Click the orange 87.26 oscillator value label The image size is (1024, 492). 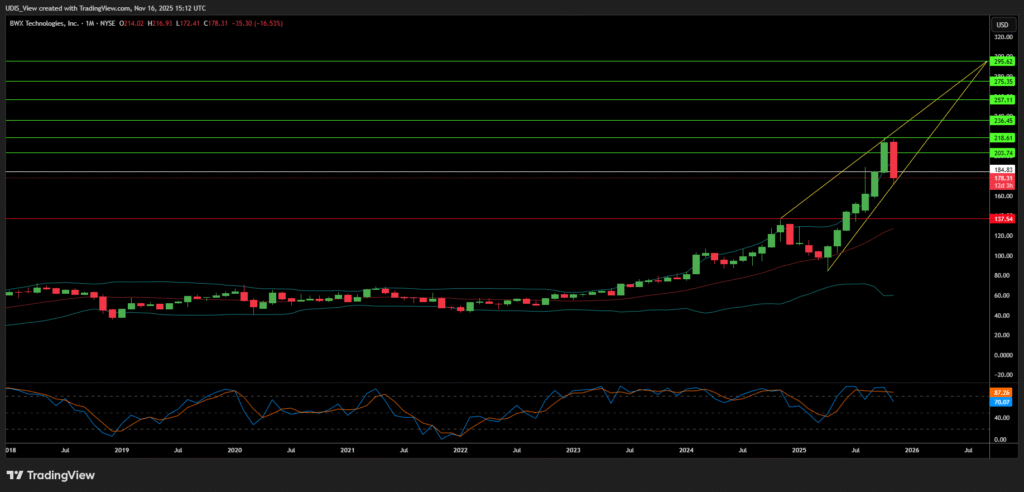[1003, 392]
